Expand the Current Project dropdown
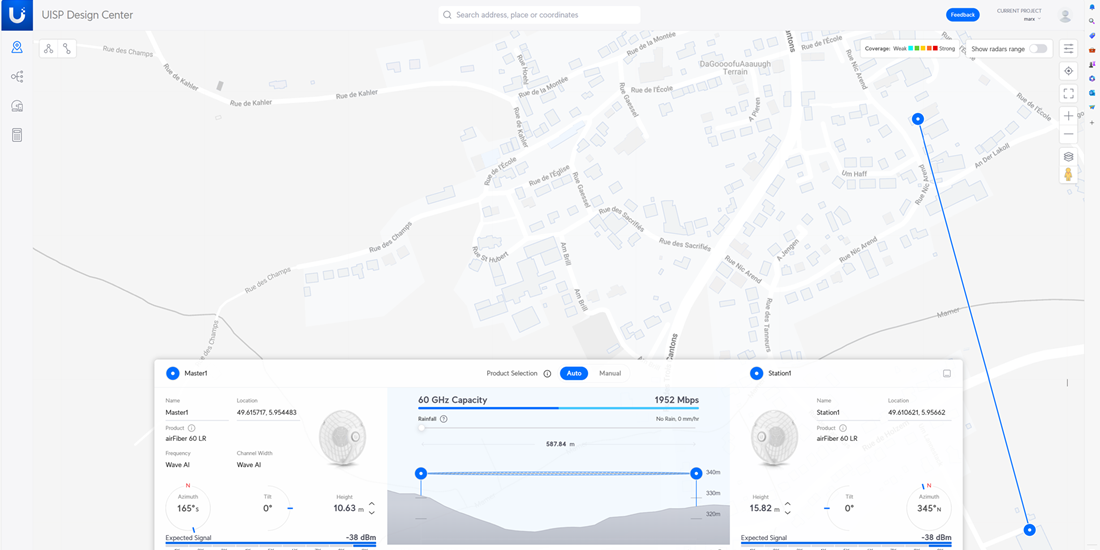1100x550 pixels. pyautogui.click(x=1029, y=19)
